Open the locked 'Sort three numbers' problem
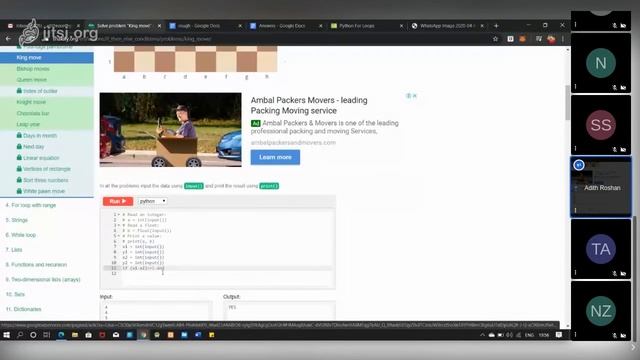Viewport: 640px width, 360px height. tap(47, 180)
